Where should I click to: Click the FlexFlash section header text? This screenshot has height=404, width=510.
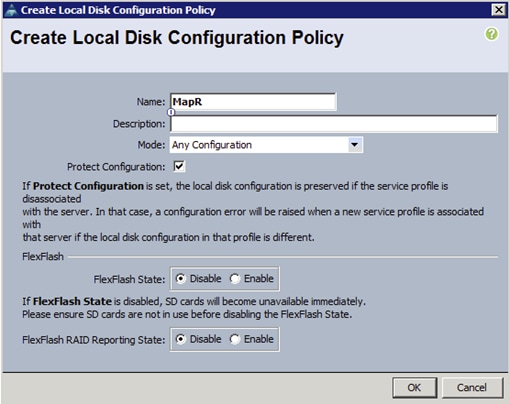[x=43, y=256]
